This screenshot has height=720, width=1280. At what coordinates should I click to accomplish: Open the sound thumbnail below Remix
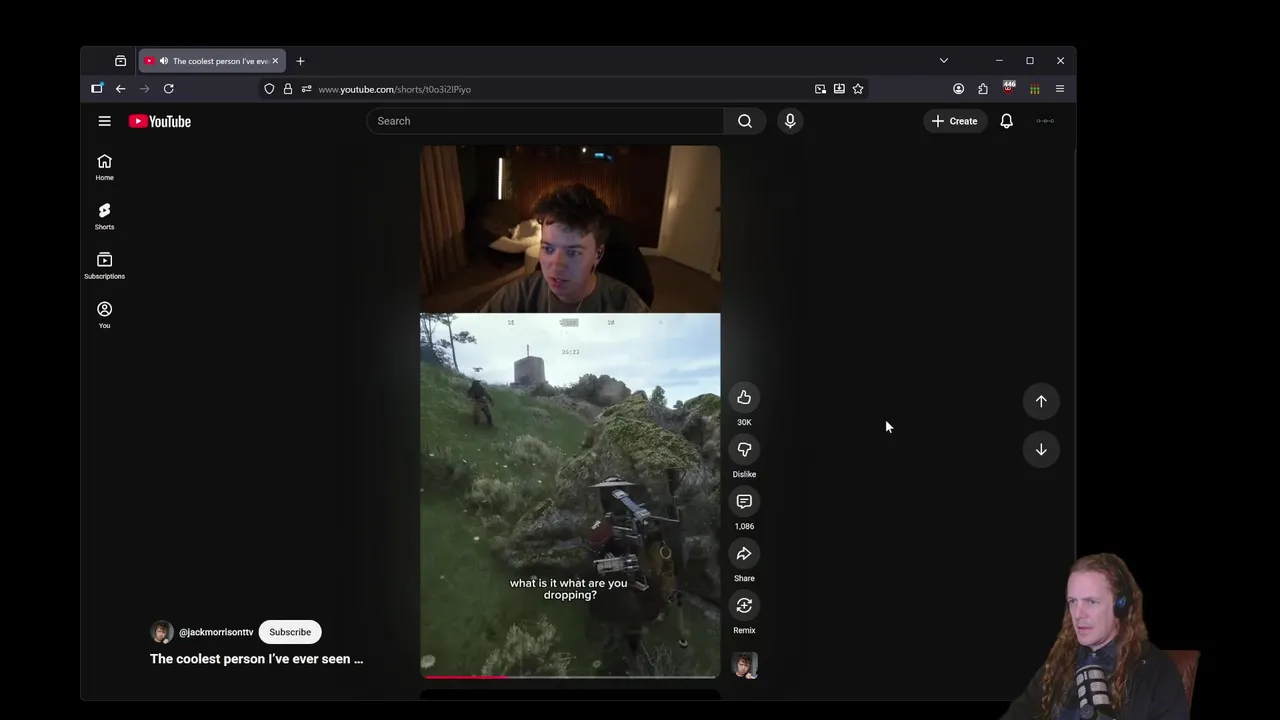(x=745, y=665)
